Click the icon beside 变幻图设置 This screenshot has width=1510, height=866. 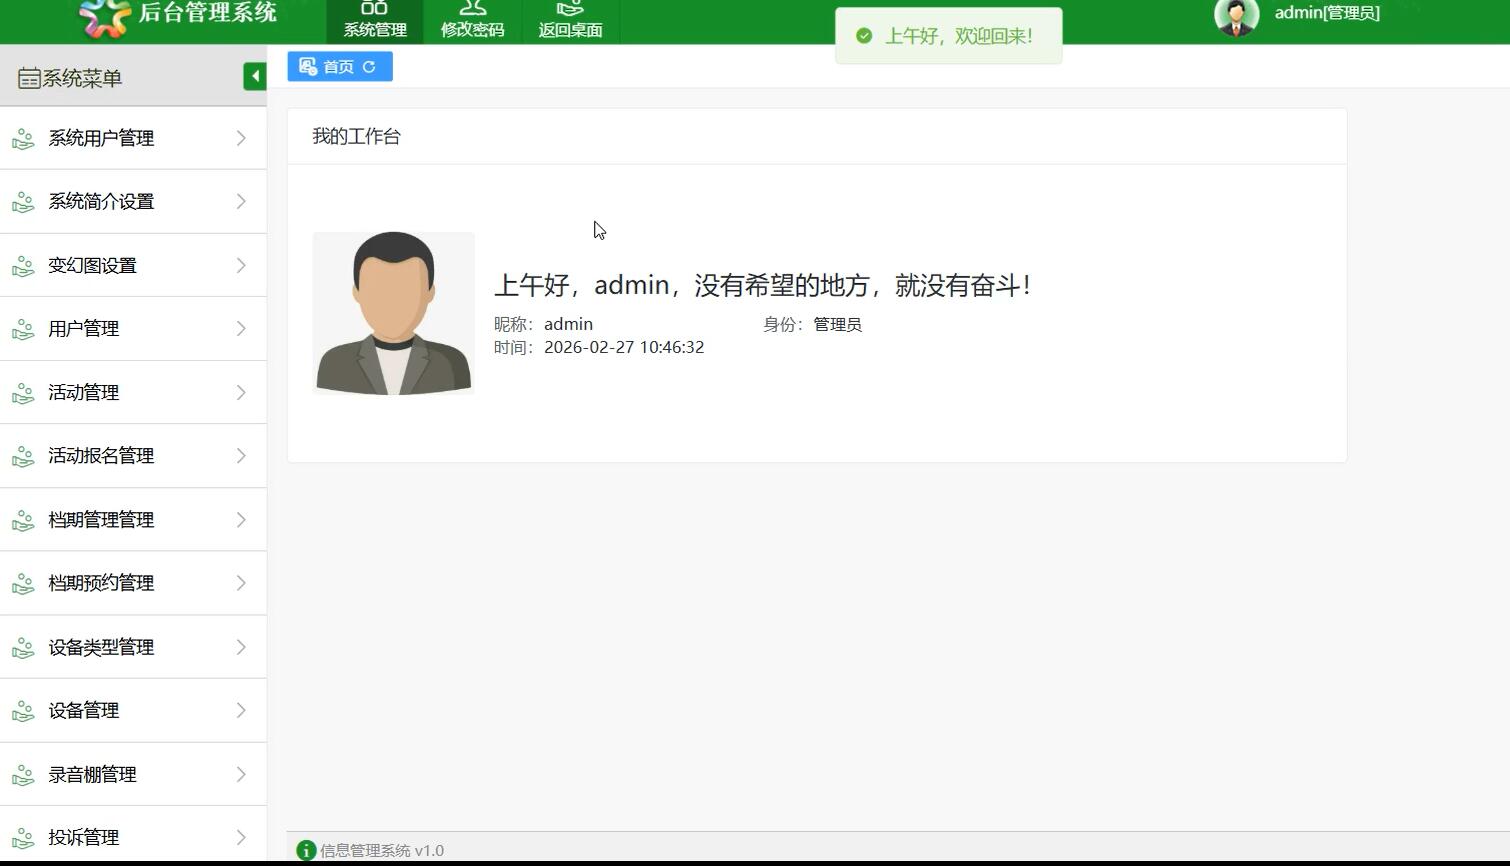click(23, 266)
